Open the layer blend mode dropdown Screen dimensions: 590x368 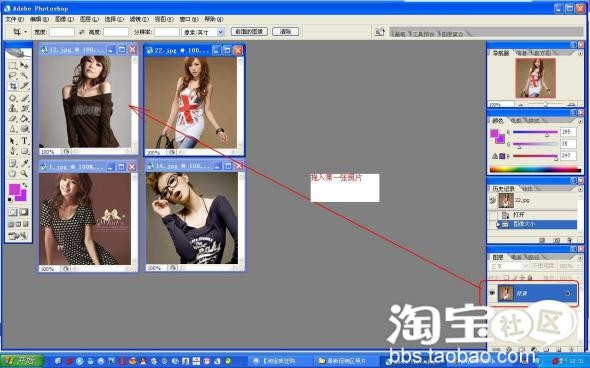510,266
